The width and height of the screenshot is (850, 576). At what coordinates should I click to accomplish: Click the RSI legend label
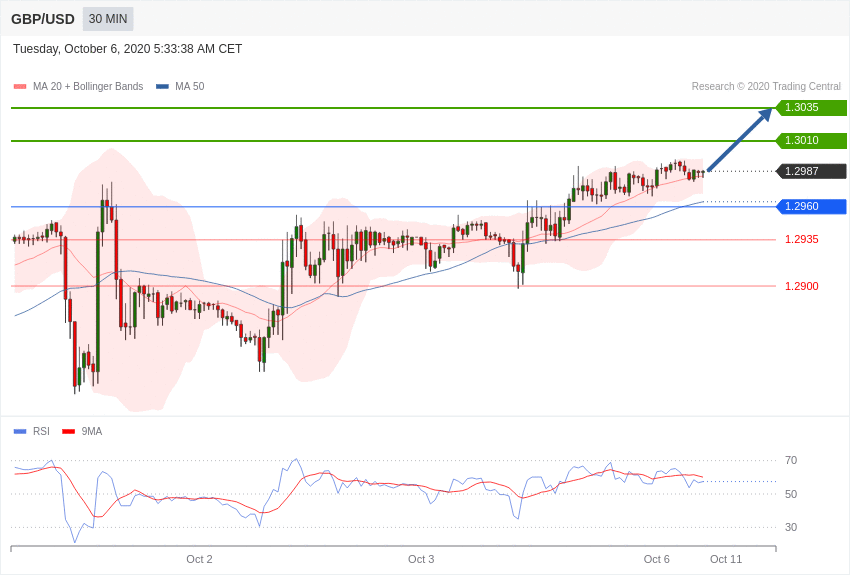(41, 431)
